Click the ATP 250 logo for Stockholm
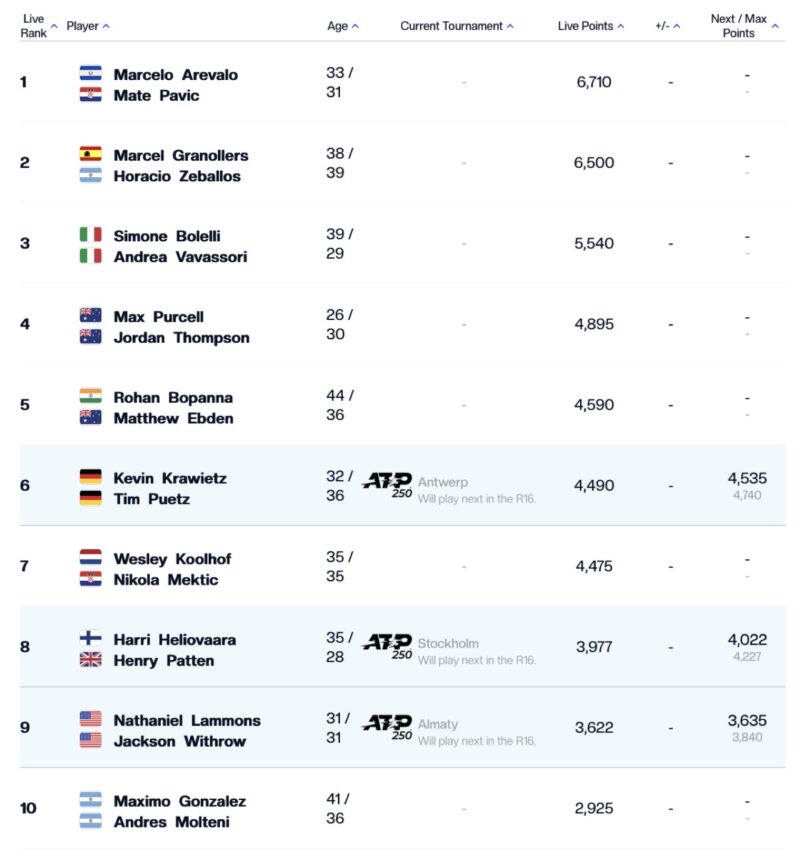 (387, 646)
